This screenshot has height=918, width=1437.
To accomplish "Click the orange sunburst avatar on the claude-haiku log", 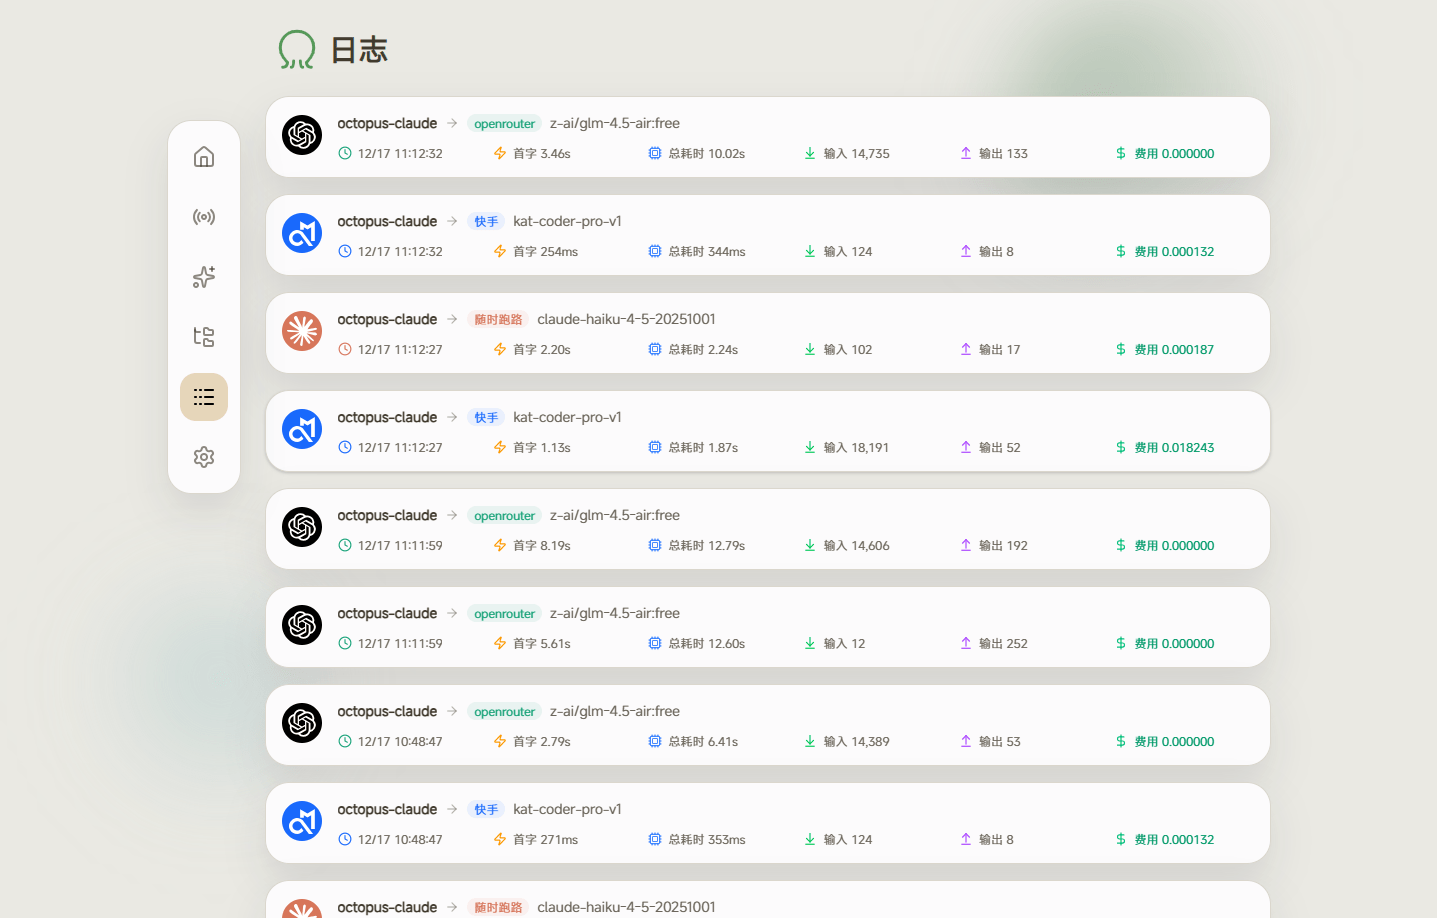I will (x=302, y=331).
